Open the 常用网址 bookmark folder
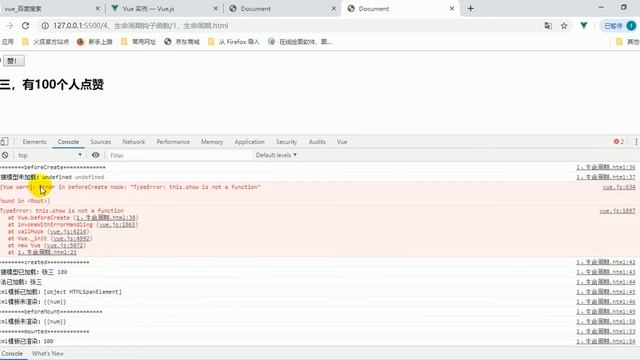640x360 pixels. pos(138,42)
